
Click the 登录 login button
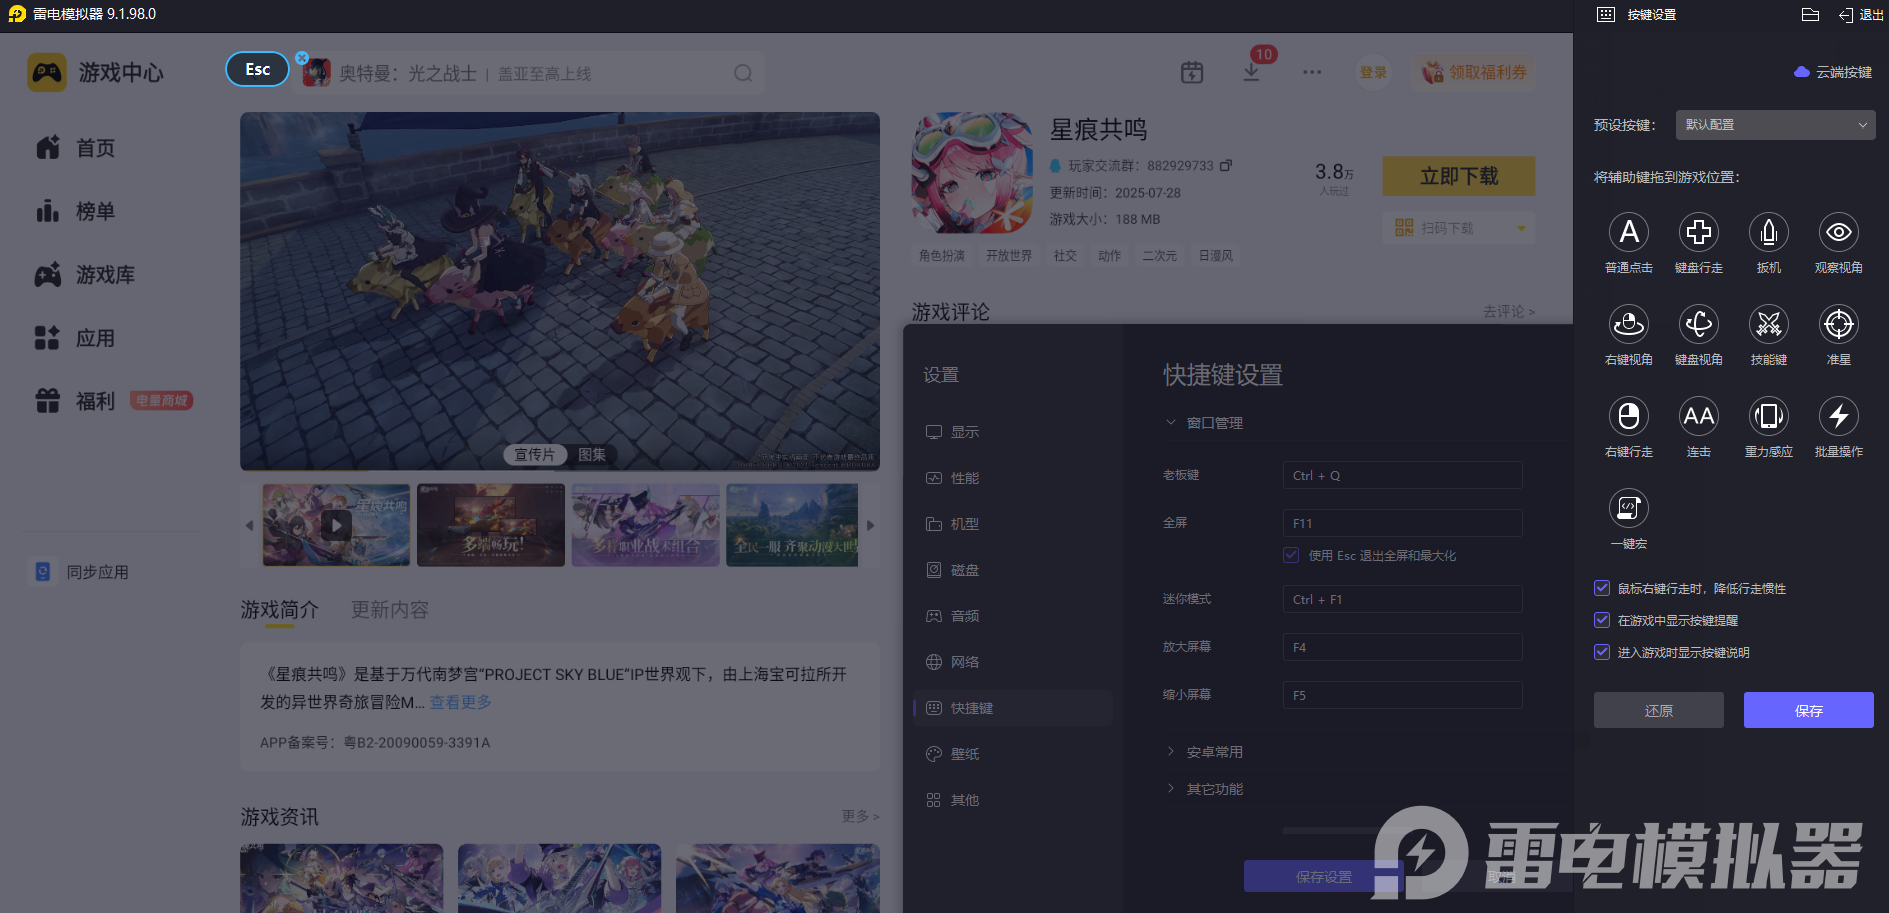1373,72
